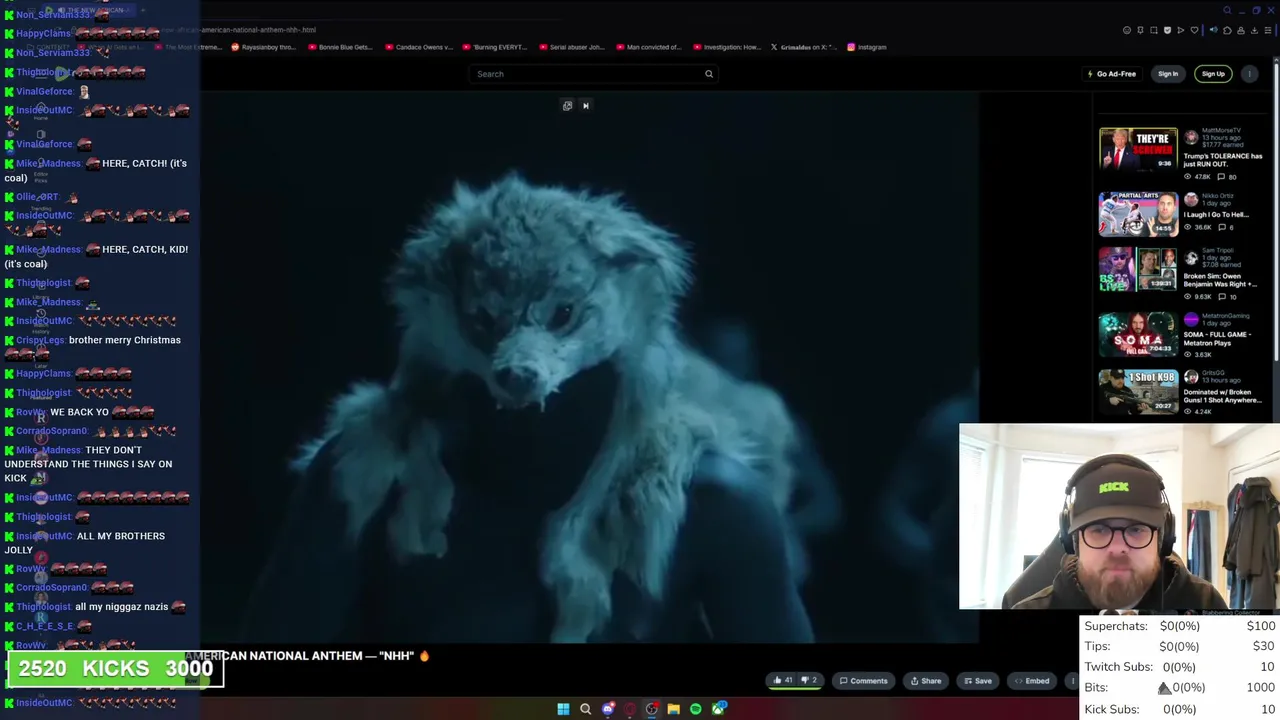Open browser easy setup menu icon

click(x=1268, y=30)
